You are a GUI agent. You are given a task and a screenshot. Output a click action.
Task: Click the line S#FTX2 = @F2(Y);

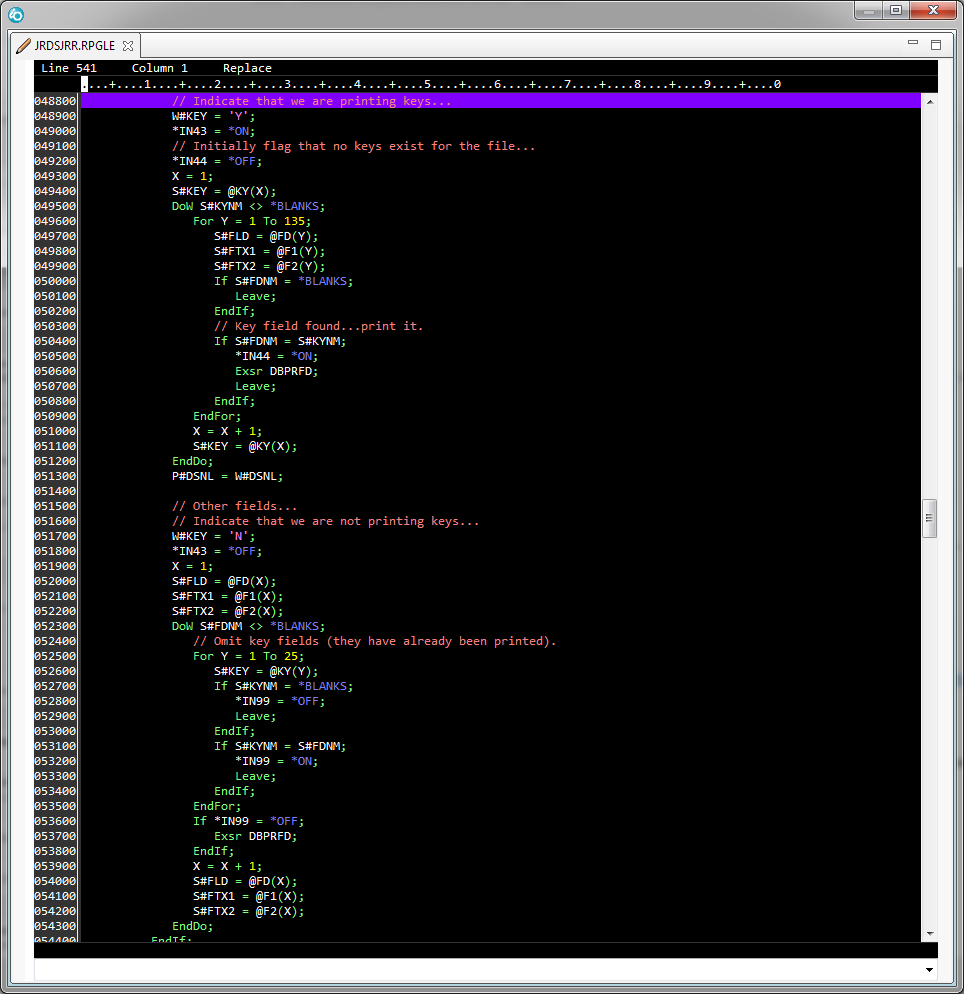pyautogui.click(x=269, y=266)
